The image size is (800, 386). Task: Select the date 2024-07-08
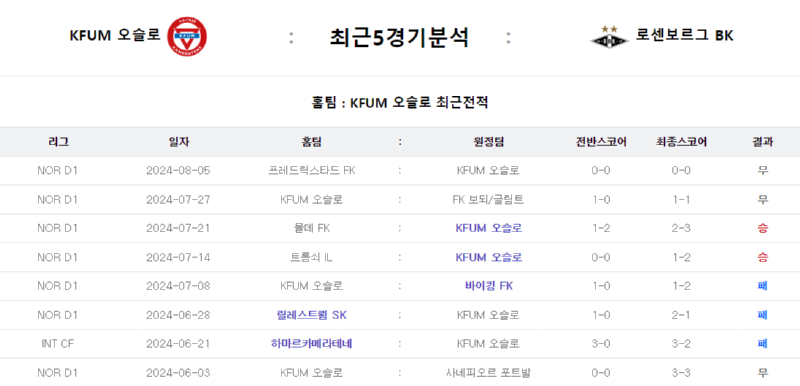click(178, 286)
